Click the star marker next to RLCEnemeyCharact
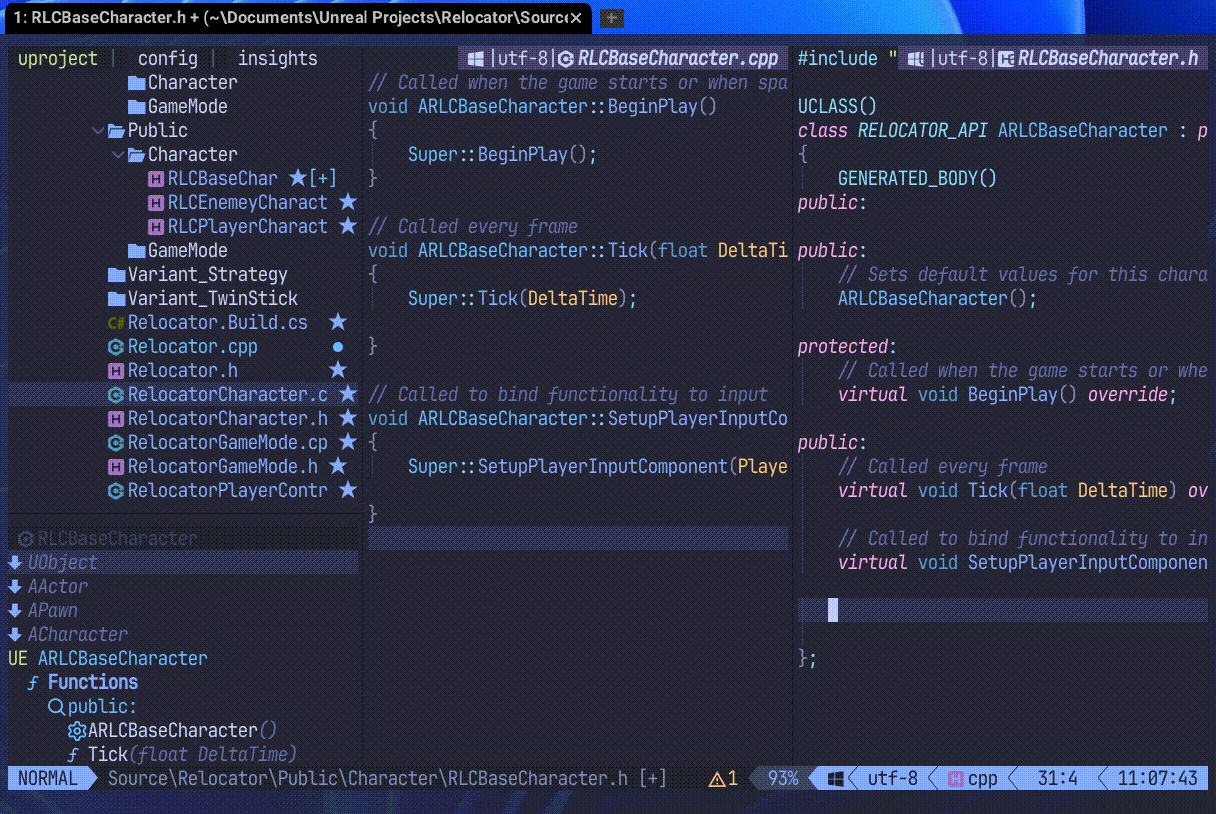The image size is (1216, 814). click(347, 202)
